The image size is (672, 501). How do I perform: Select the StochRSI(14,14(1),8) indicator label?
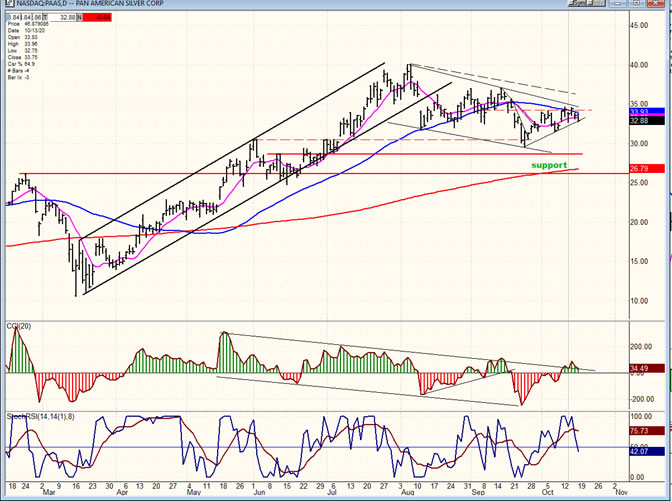pyautogui.click(x=40, y=417)
